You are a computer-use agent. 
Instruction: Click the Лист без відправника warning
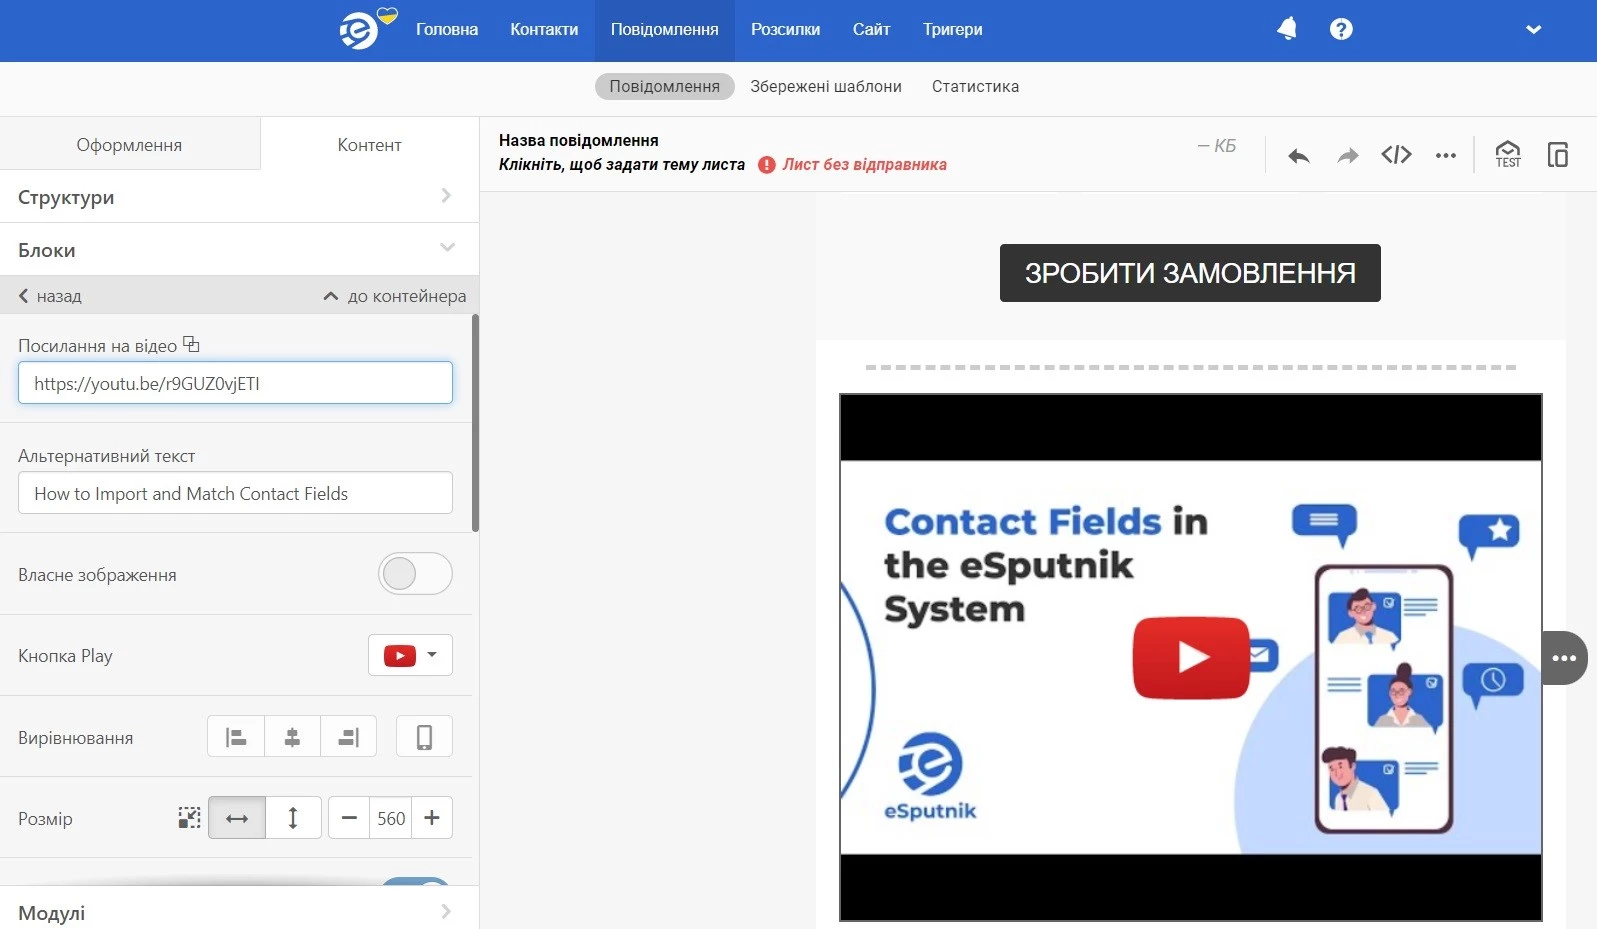click(864, 164)
